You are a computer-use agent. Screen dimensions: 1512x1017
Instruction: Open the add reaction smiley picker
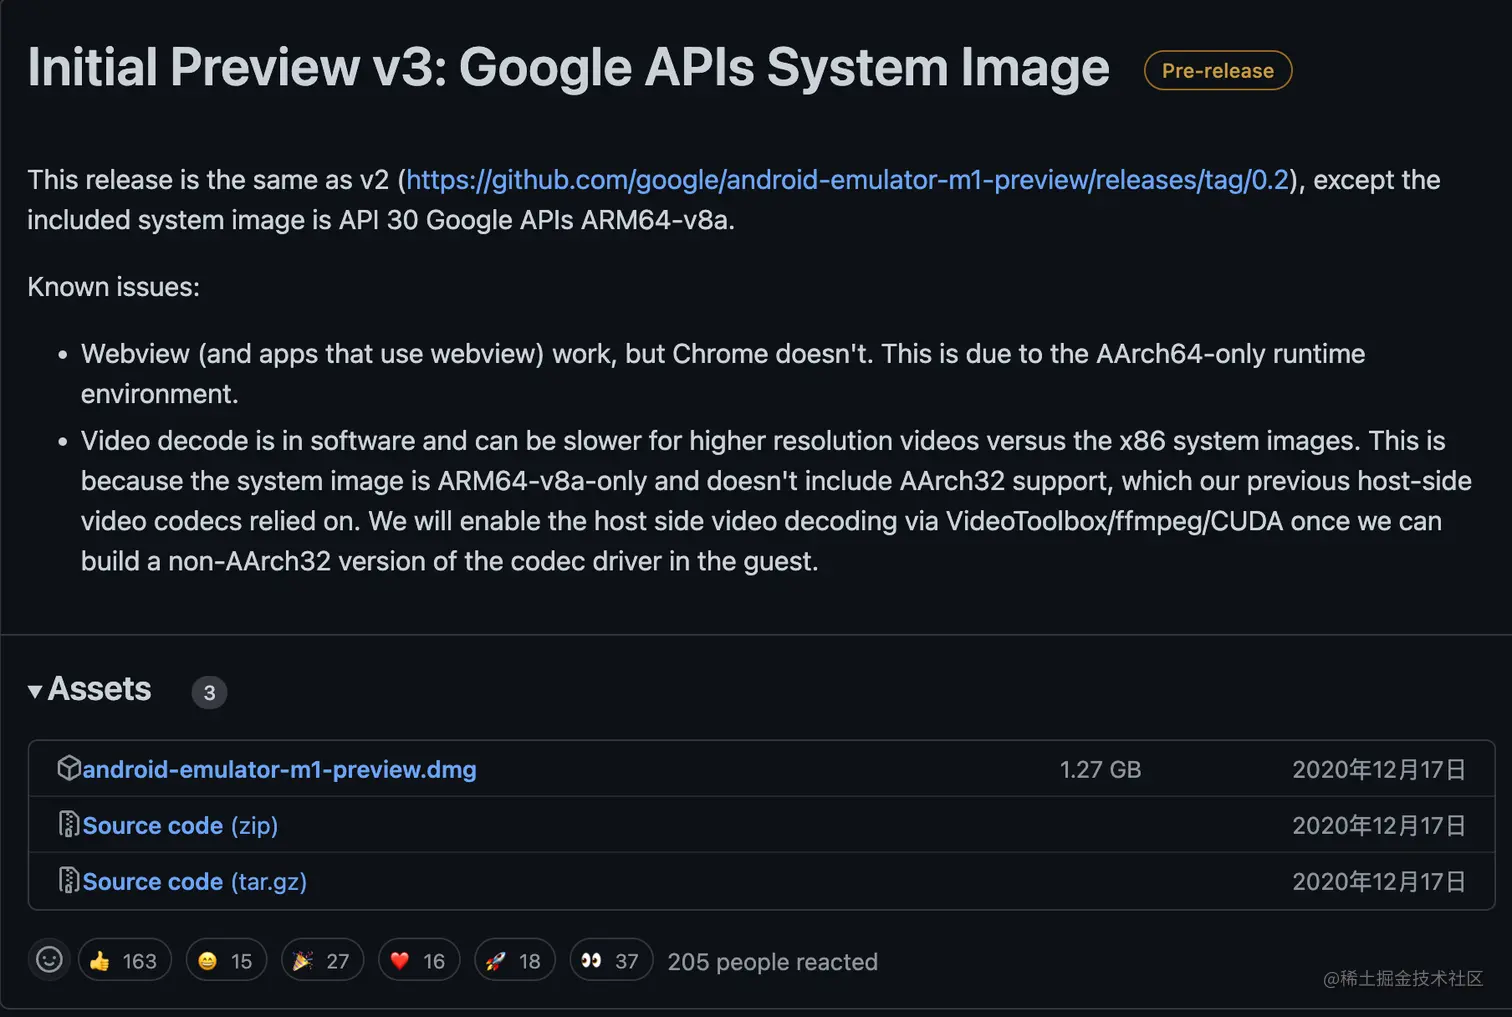[49, 960]
